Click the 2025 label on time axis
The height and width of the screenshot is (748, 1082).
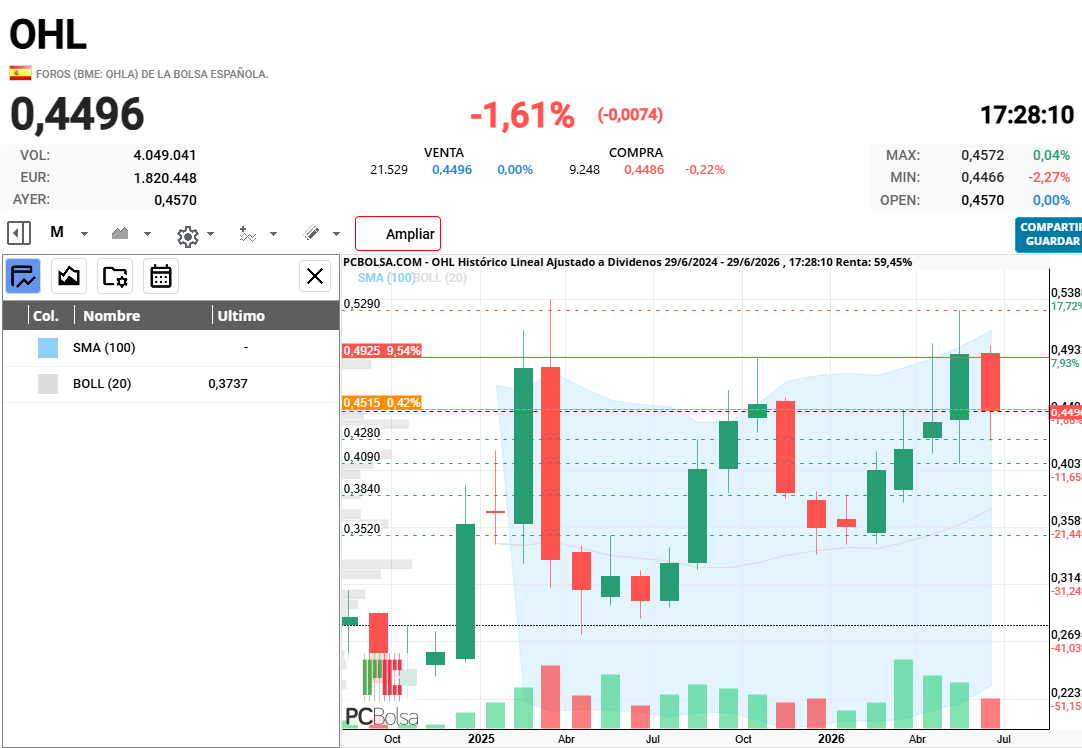(481, 738)
